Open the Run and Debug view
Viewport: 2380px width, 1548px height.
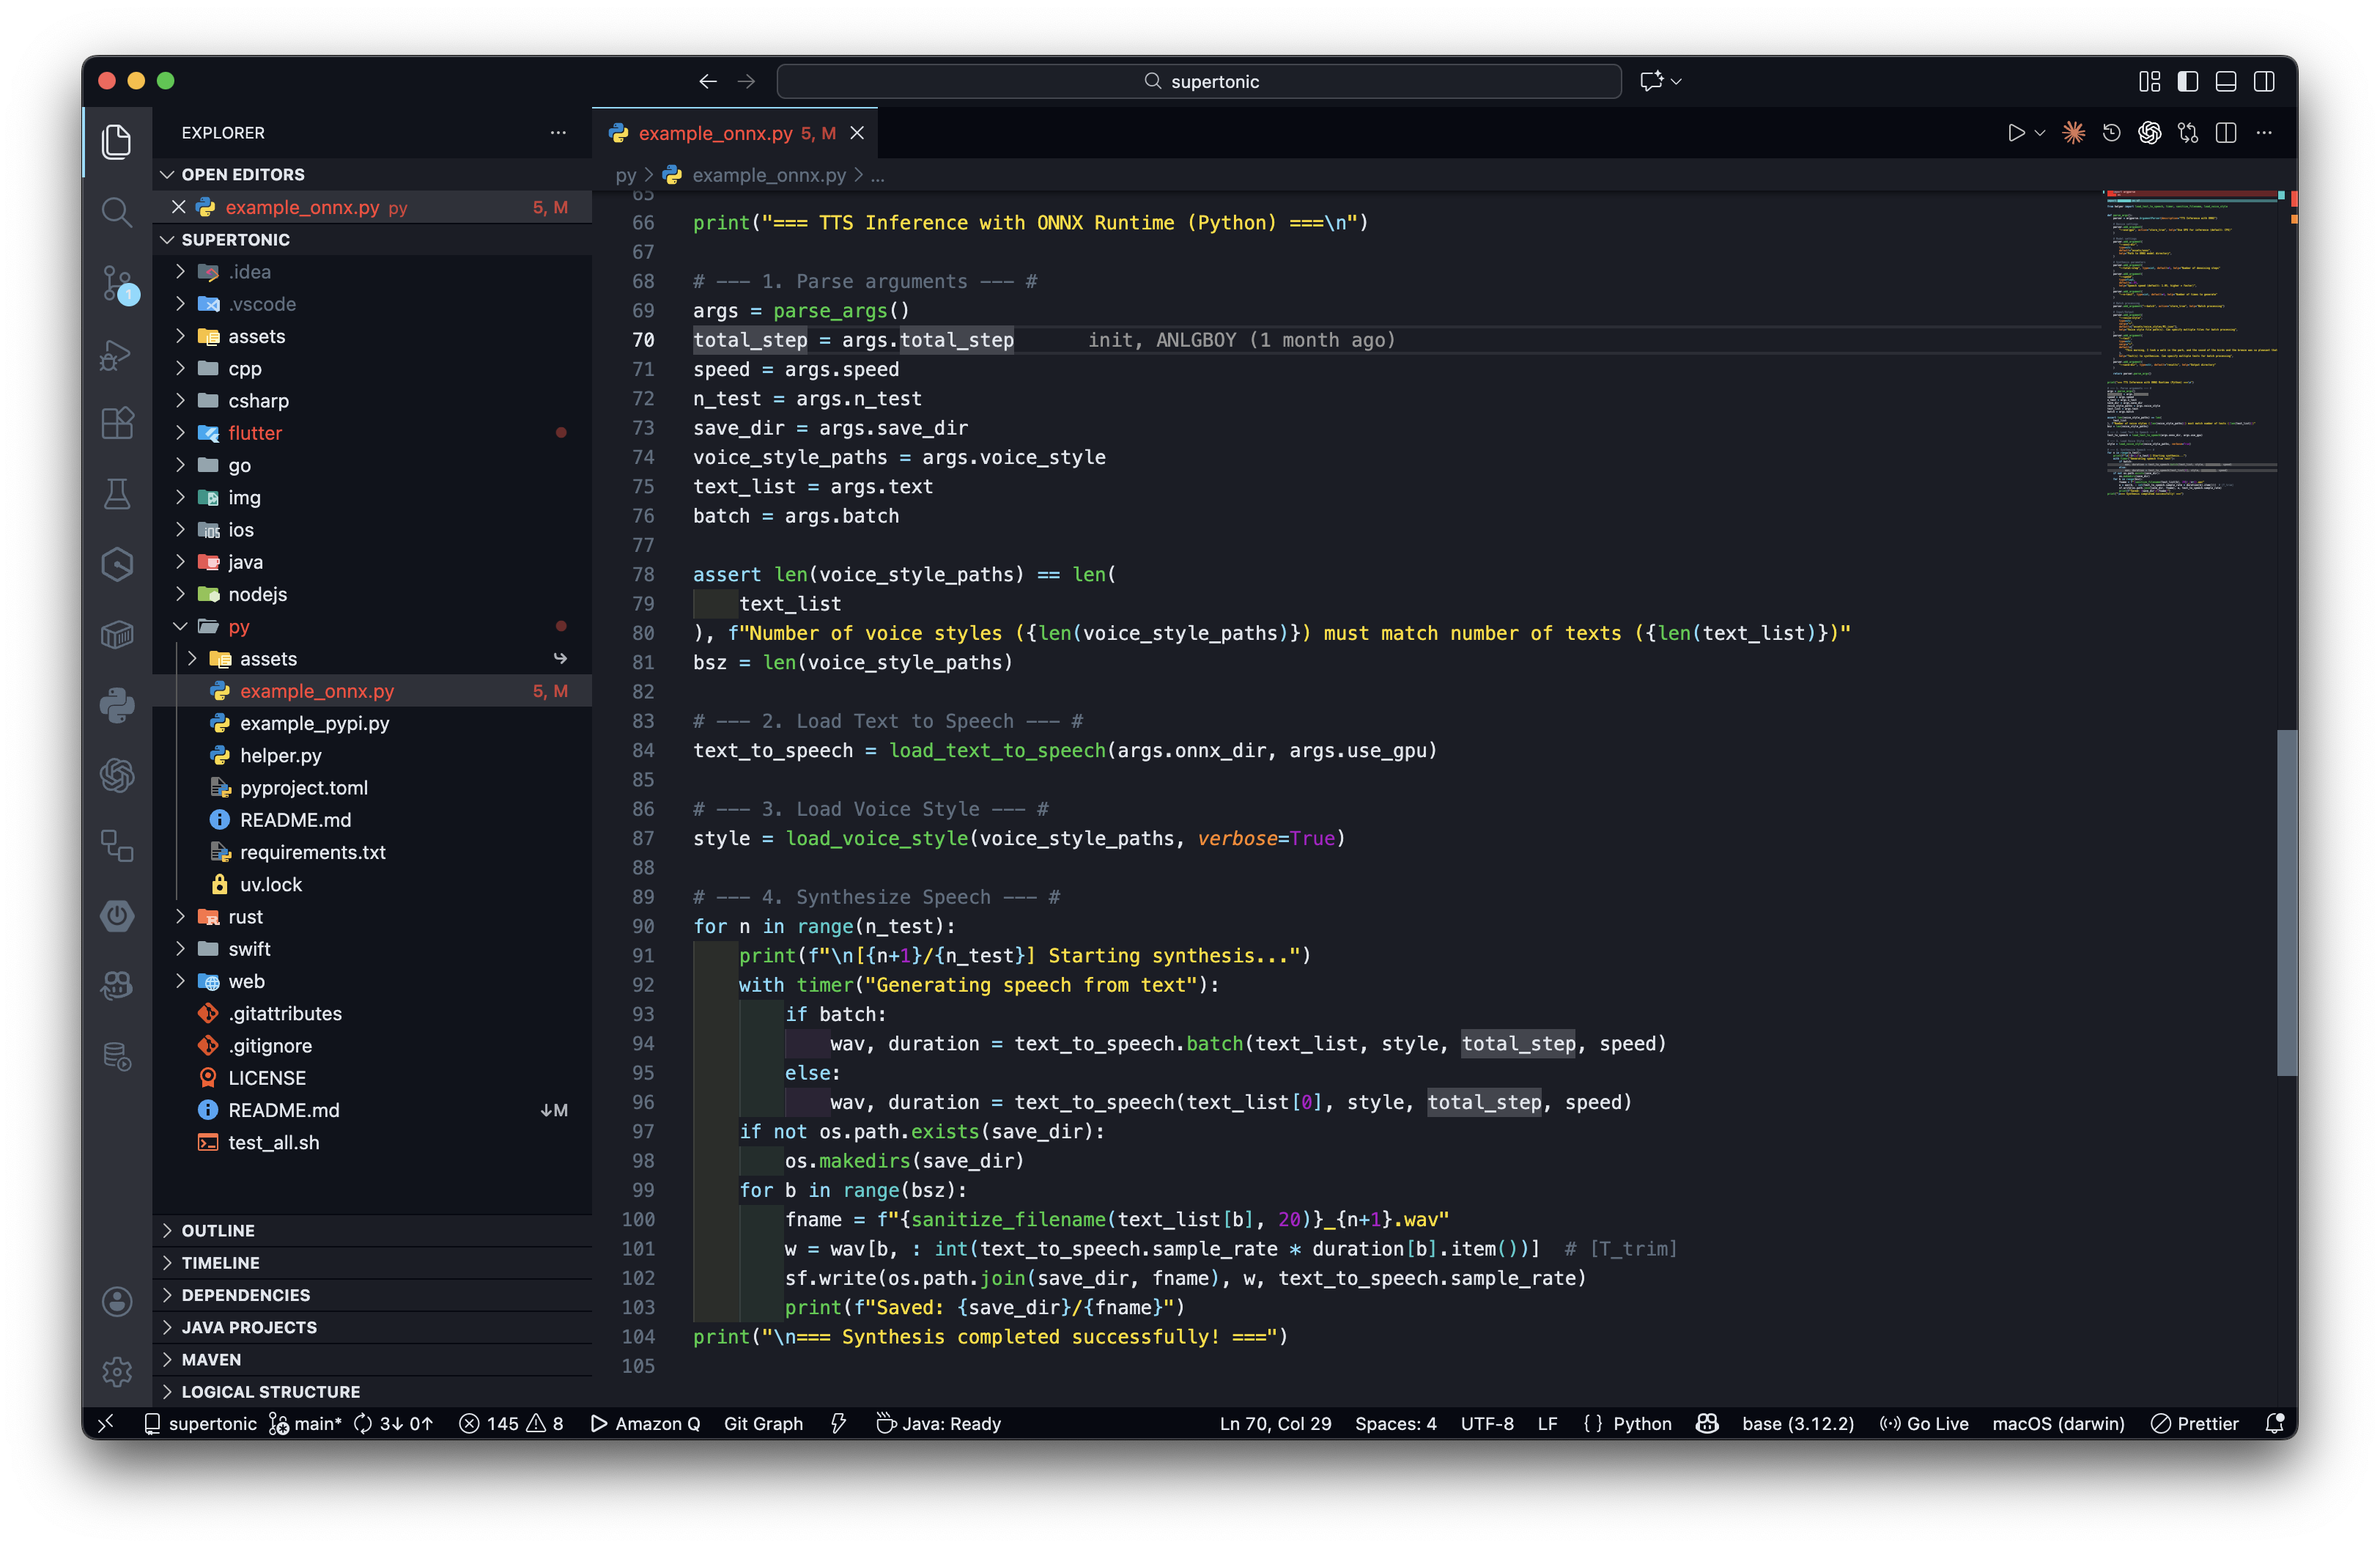coord(117,354)
